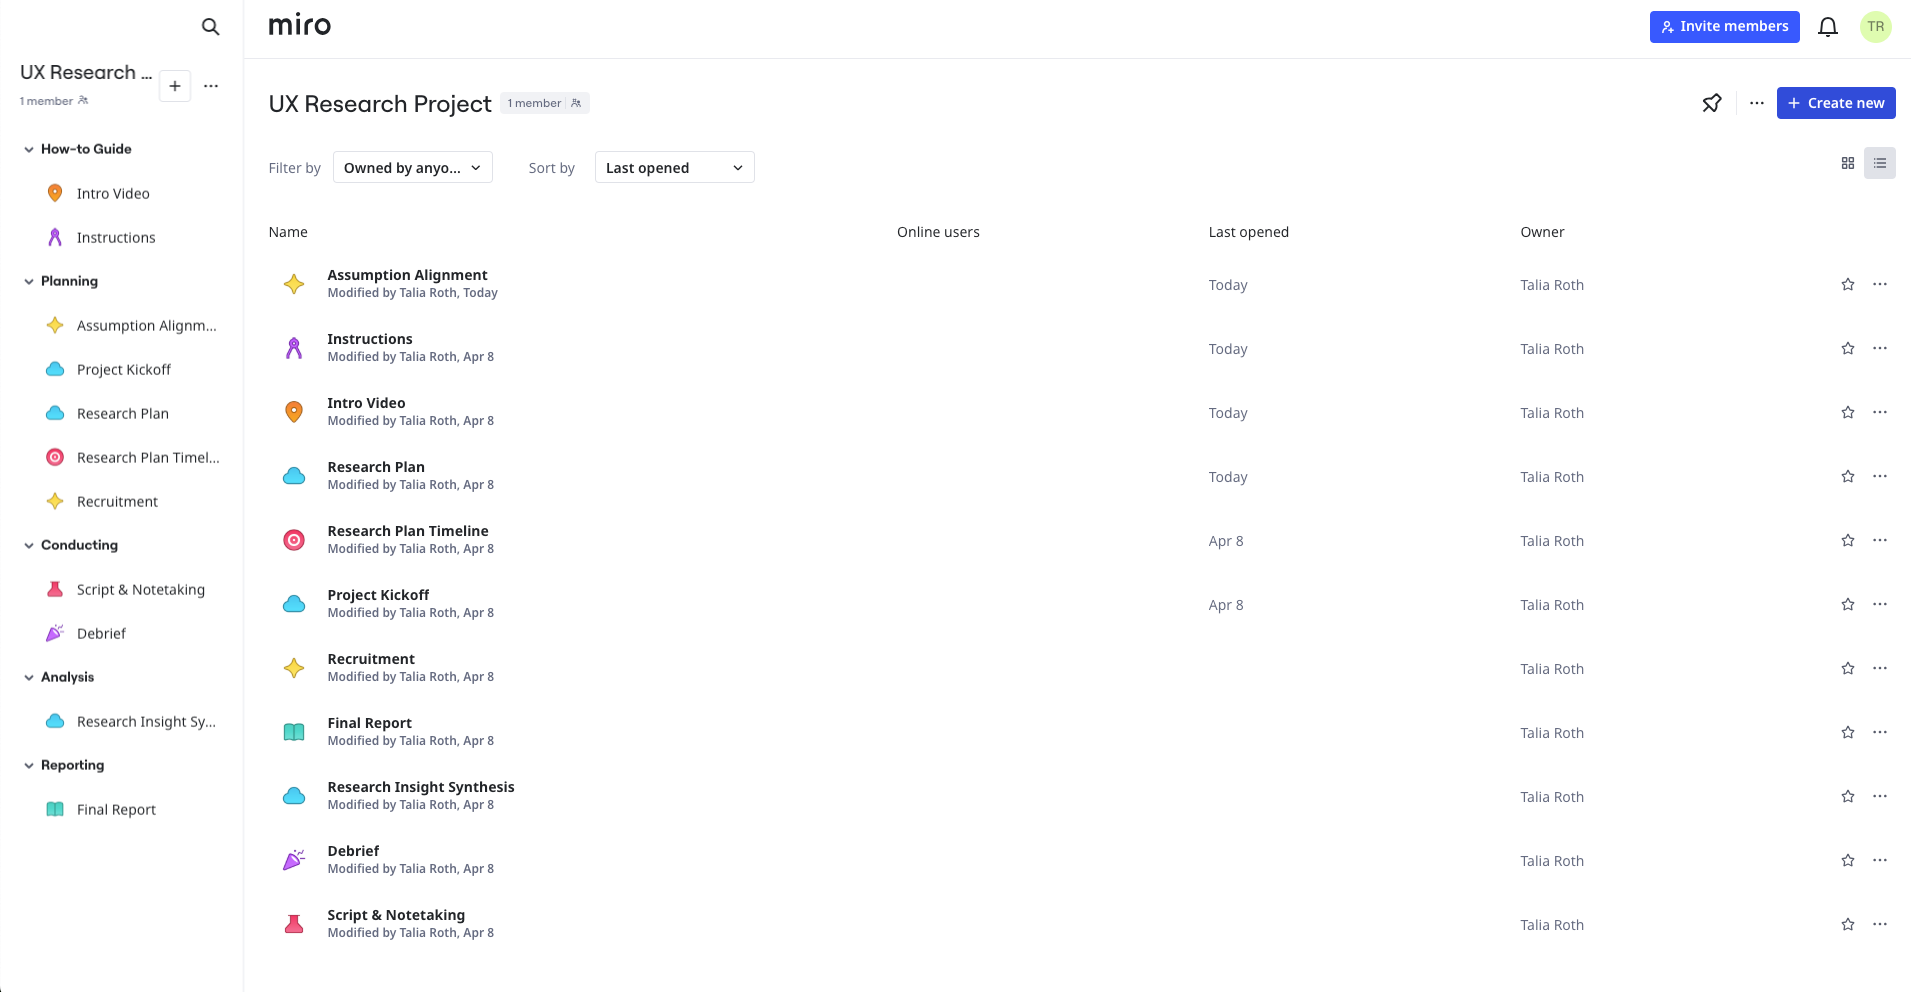Screen dimensions: 1911x992
Task: Star the Script & Notetaking board
Action: [1848, 924]
